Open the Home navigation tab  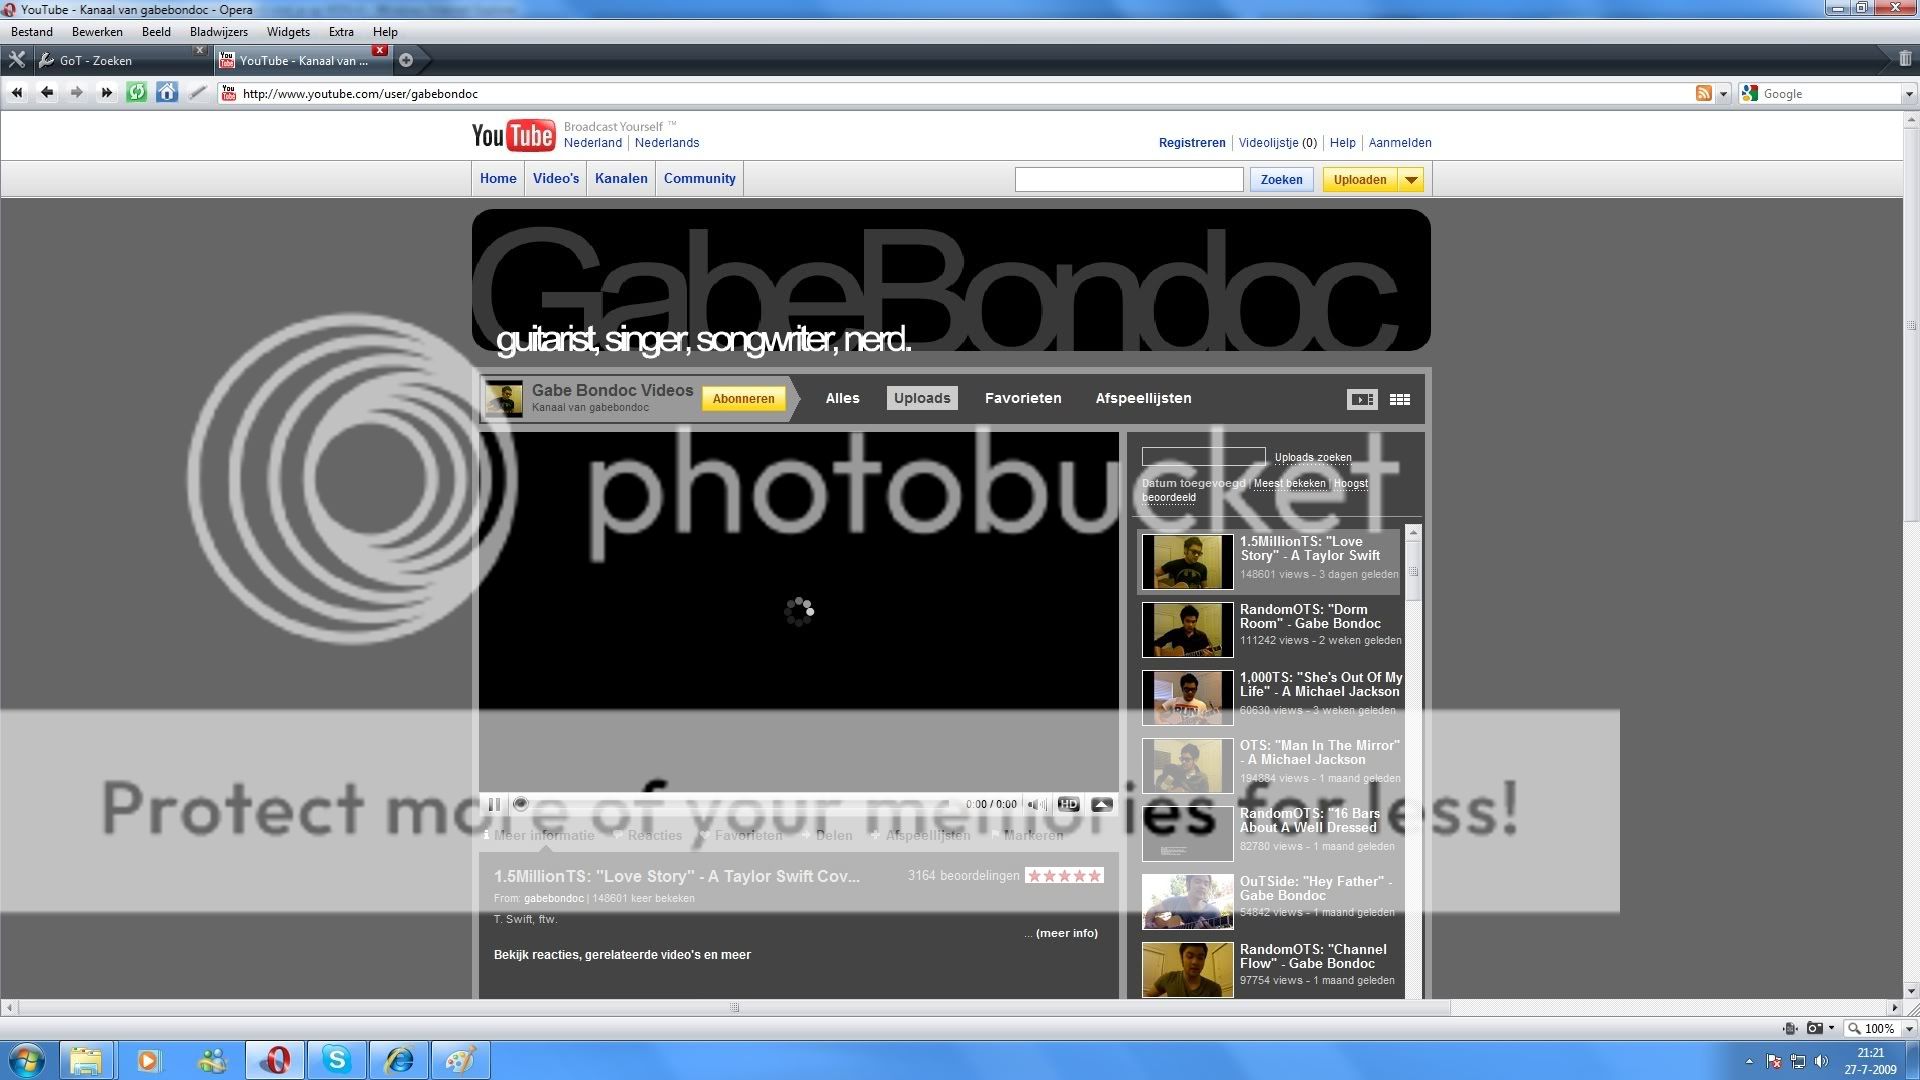point(498,179)
